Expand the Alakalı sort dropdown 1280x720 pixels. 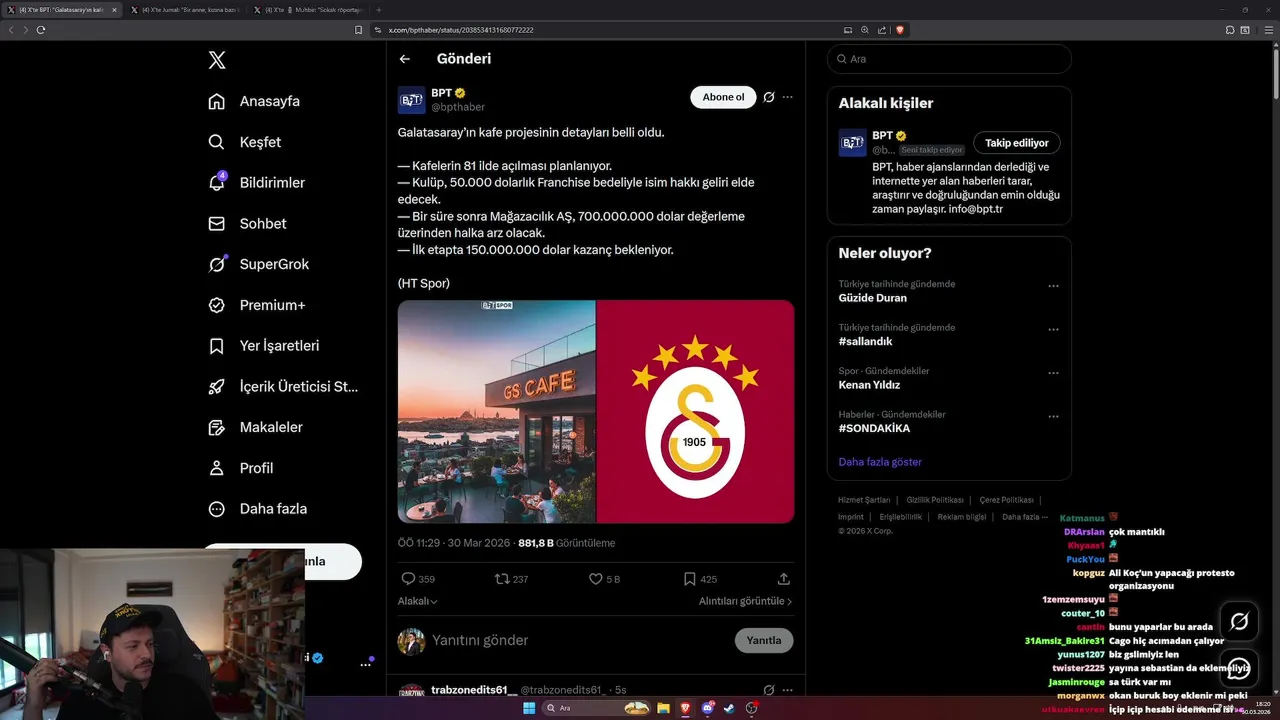(x=418, y=601)
